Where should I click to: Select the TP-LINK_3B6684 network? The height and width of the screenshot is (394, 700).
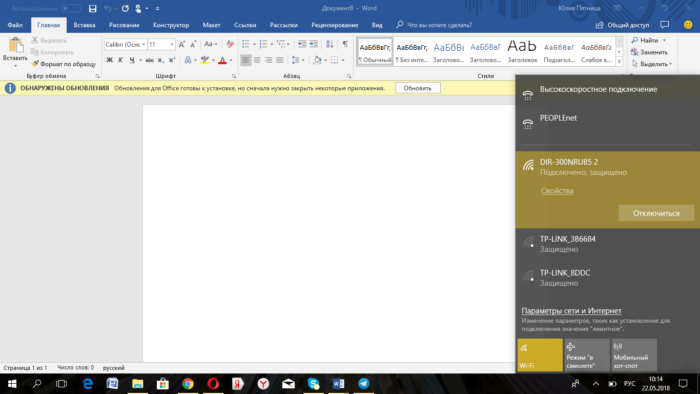pos(608,244)
